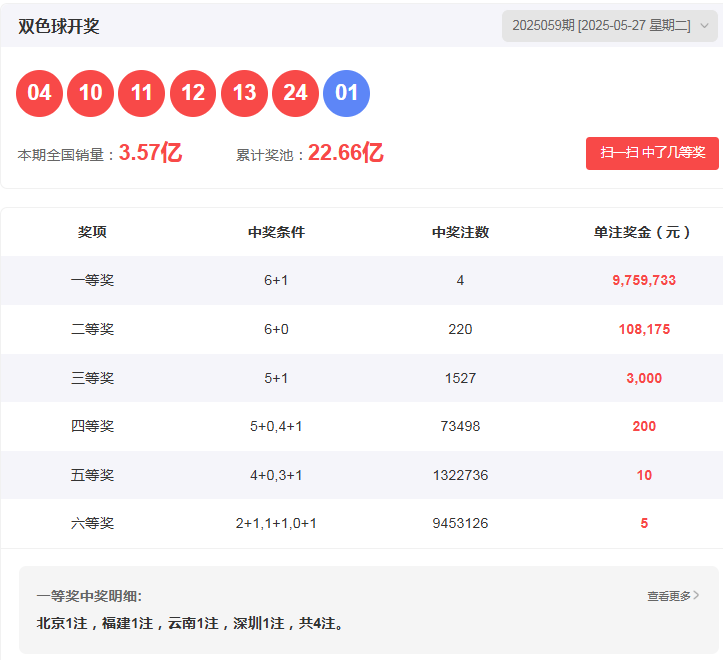This screenshot has width=723, height=660.
Task: Click the red ball numbered 12
Action: tap(193, 93)
